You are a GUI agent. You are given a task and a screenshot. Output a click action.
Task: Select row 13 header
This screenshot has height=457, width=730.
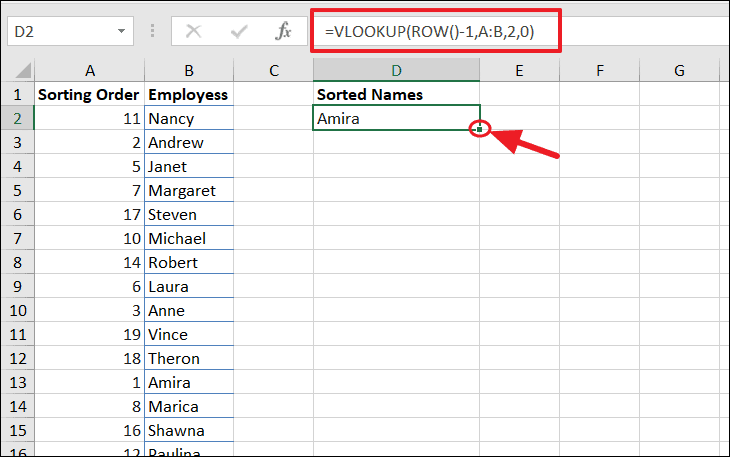[17, 383]
